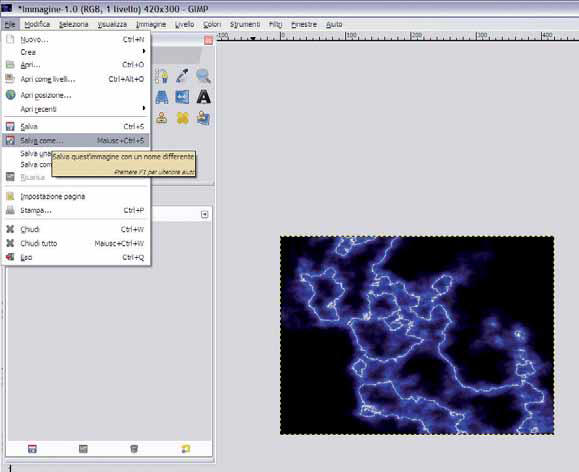
Task: Click the Salva come floppy icon
Action: pyautogui.click(x=10, y=140)
